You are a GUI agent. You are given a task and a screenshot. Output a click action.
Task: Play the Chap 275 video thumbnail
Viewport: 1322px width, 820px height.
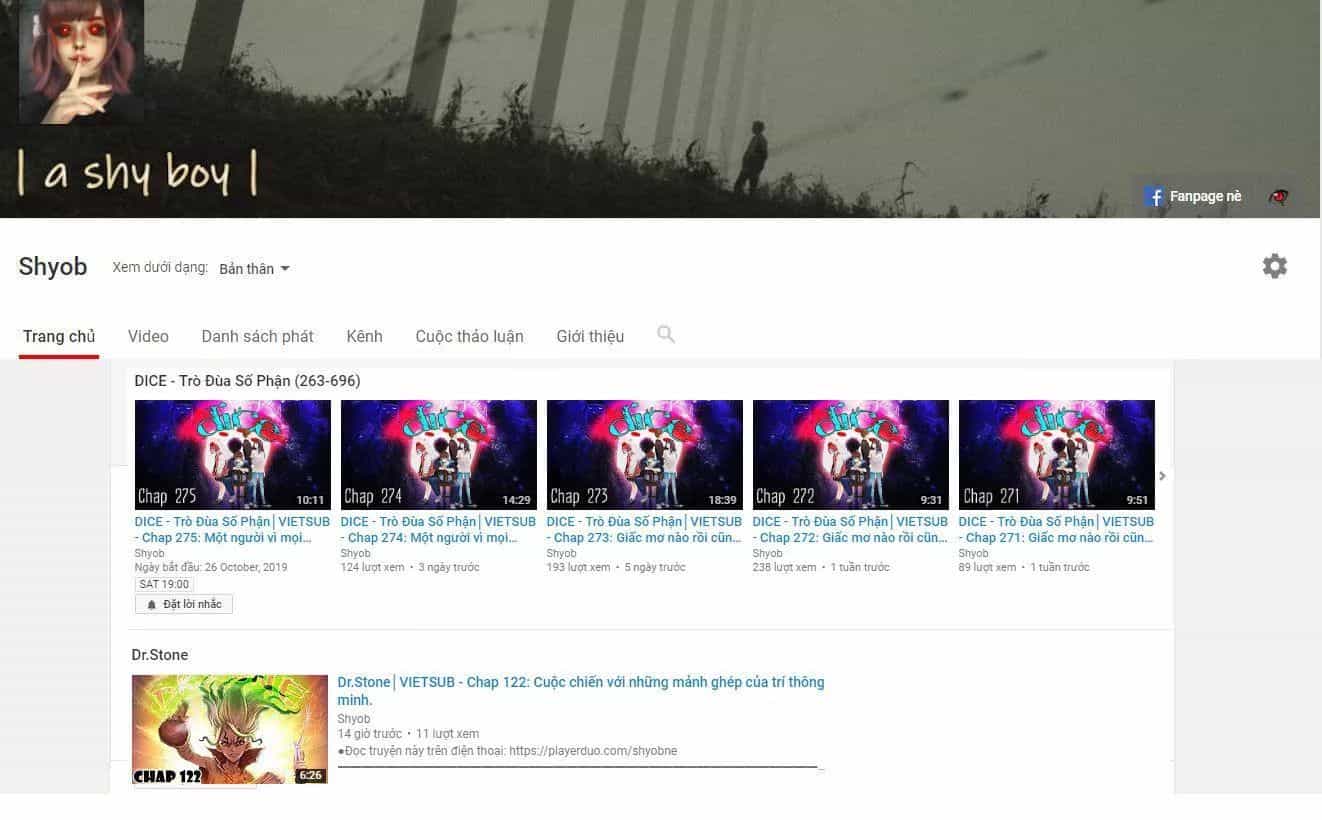tap(233, 455)
